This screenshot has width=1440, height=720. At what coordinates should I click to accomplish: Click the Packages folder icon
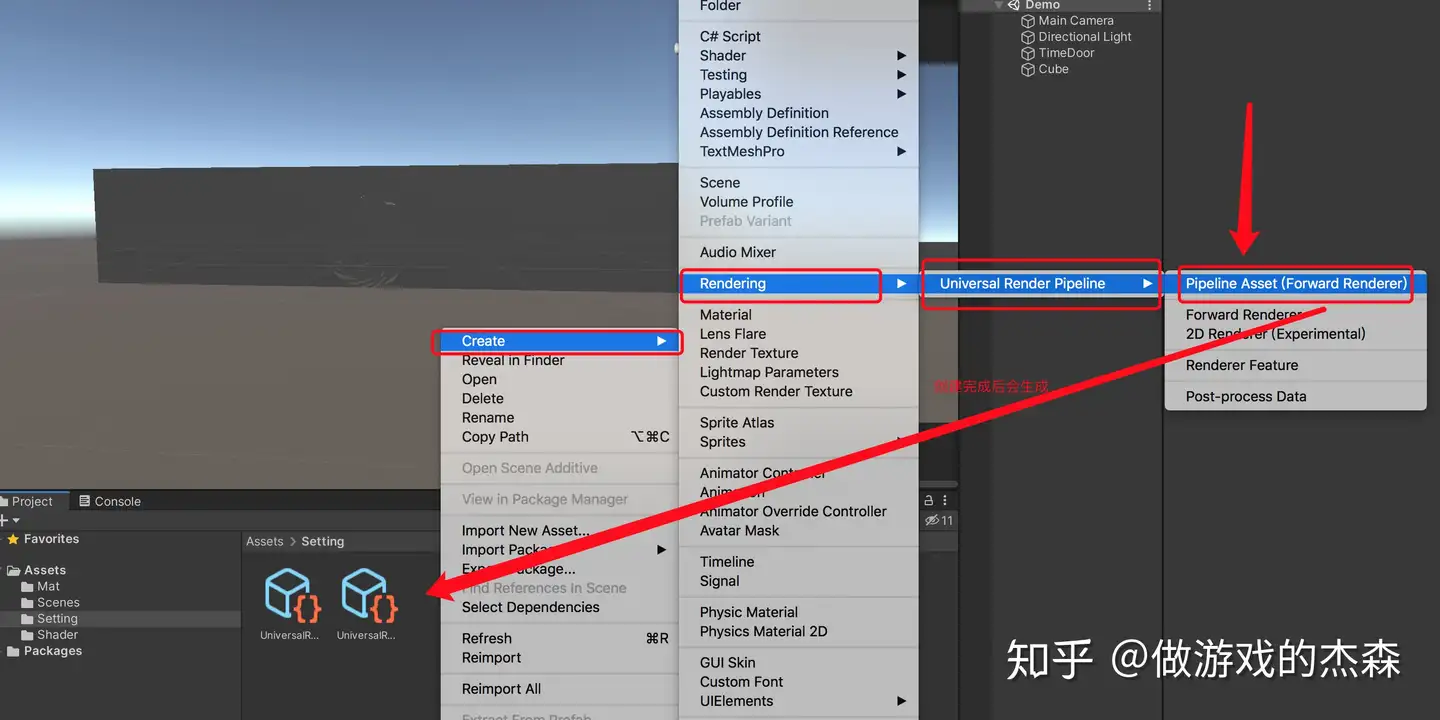click(x=13, y=651)
